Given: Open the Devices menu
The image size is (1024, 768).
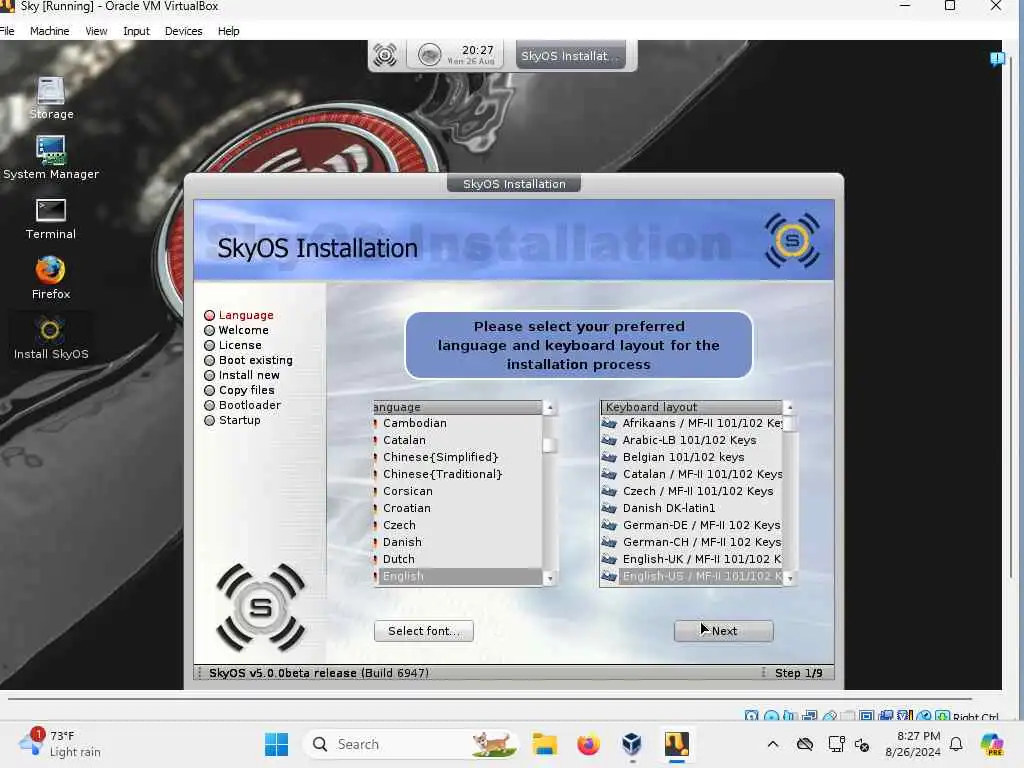Looking at the screenshot, I should (x=184, y=31).
